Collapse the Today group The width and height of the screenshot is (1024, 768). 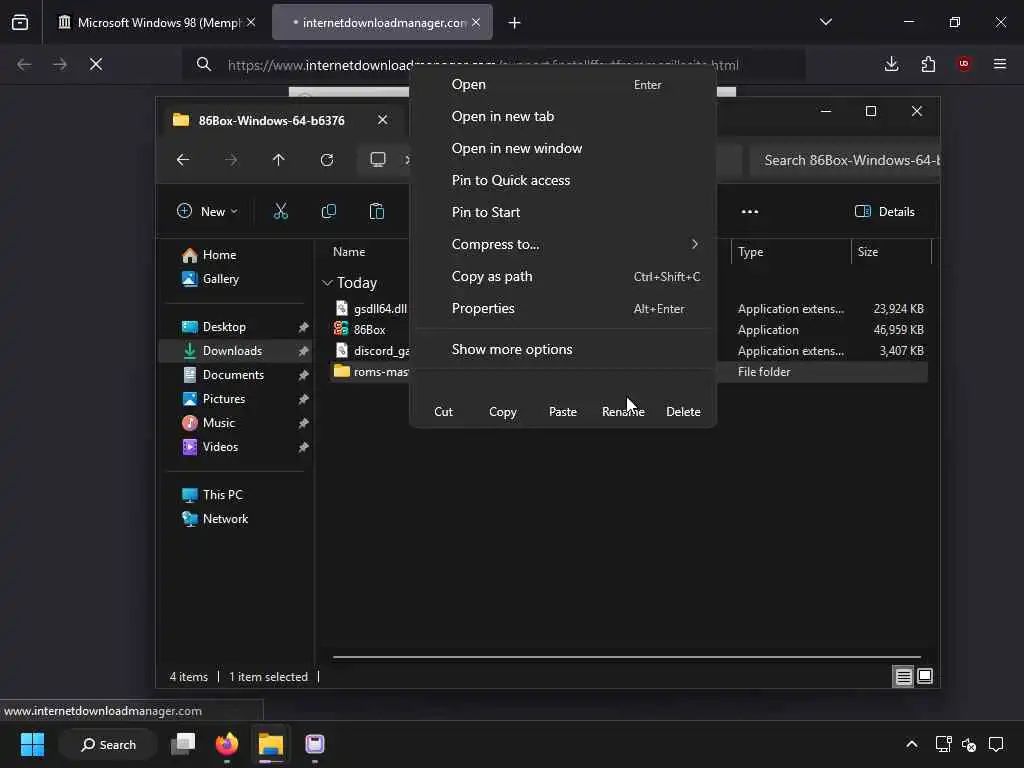pos(327,283)
